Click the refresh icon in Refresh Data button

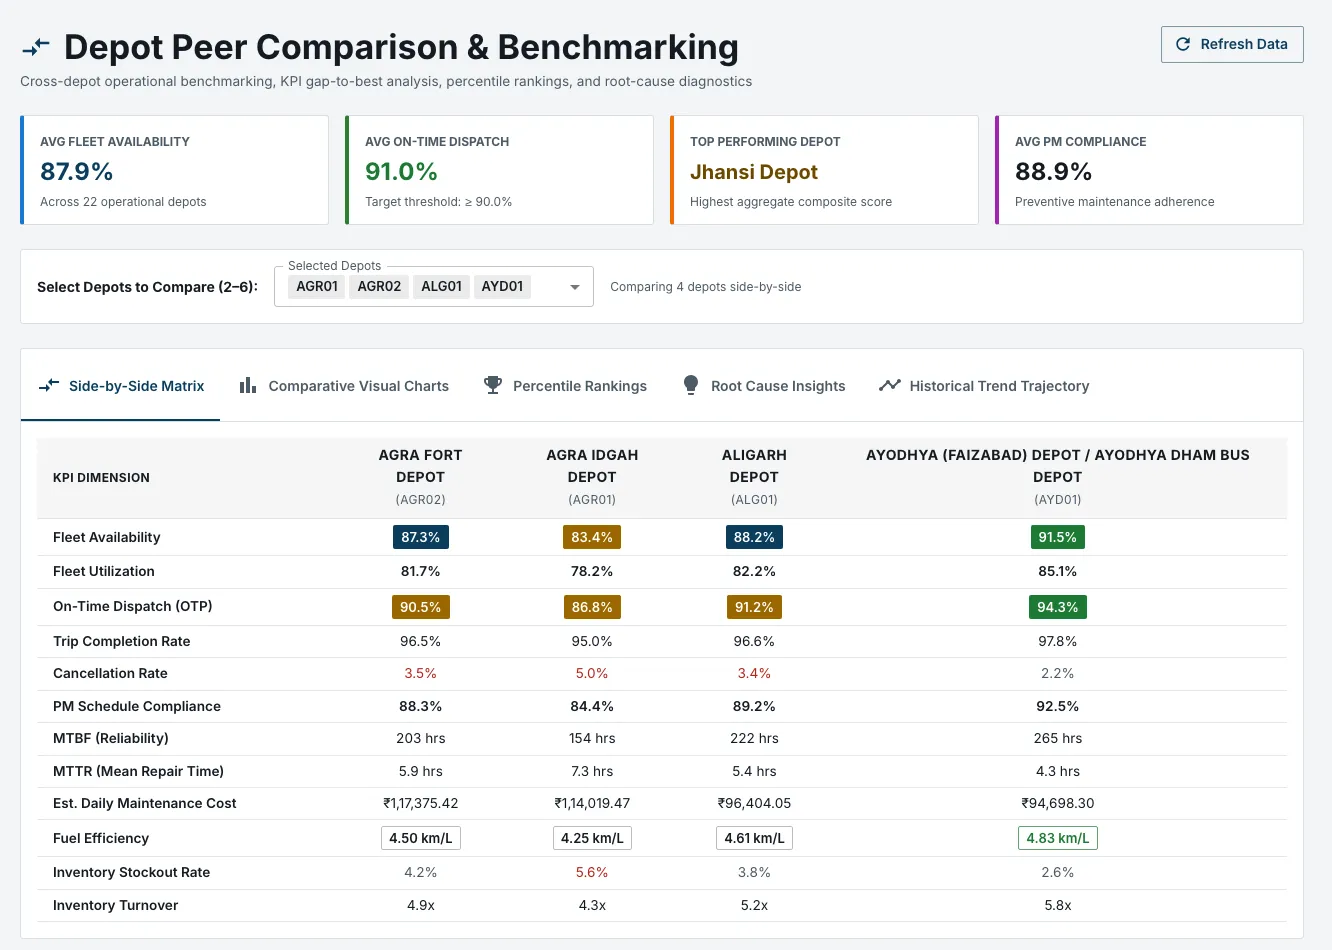click(1183, 44)
